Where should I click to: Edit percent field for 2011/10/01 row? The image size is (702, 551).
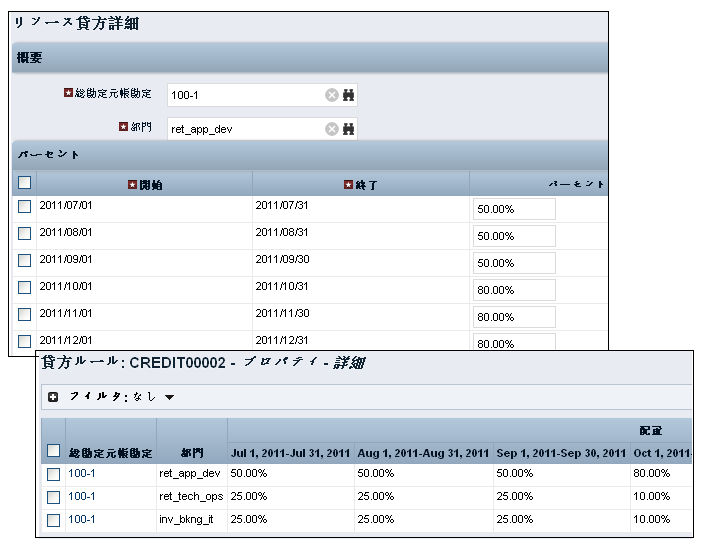coord(514,290)
